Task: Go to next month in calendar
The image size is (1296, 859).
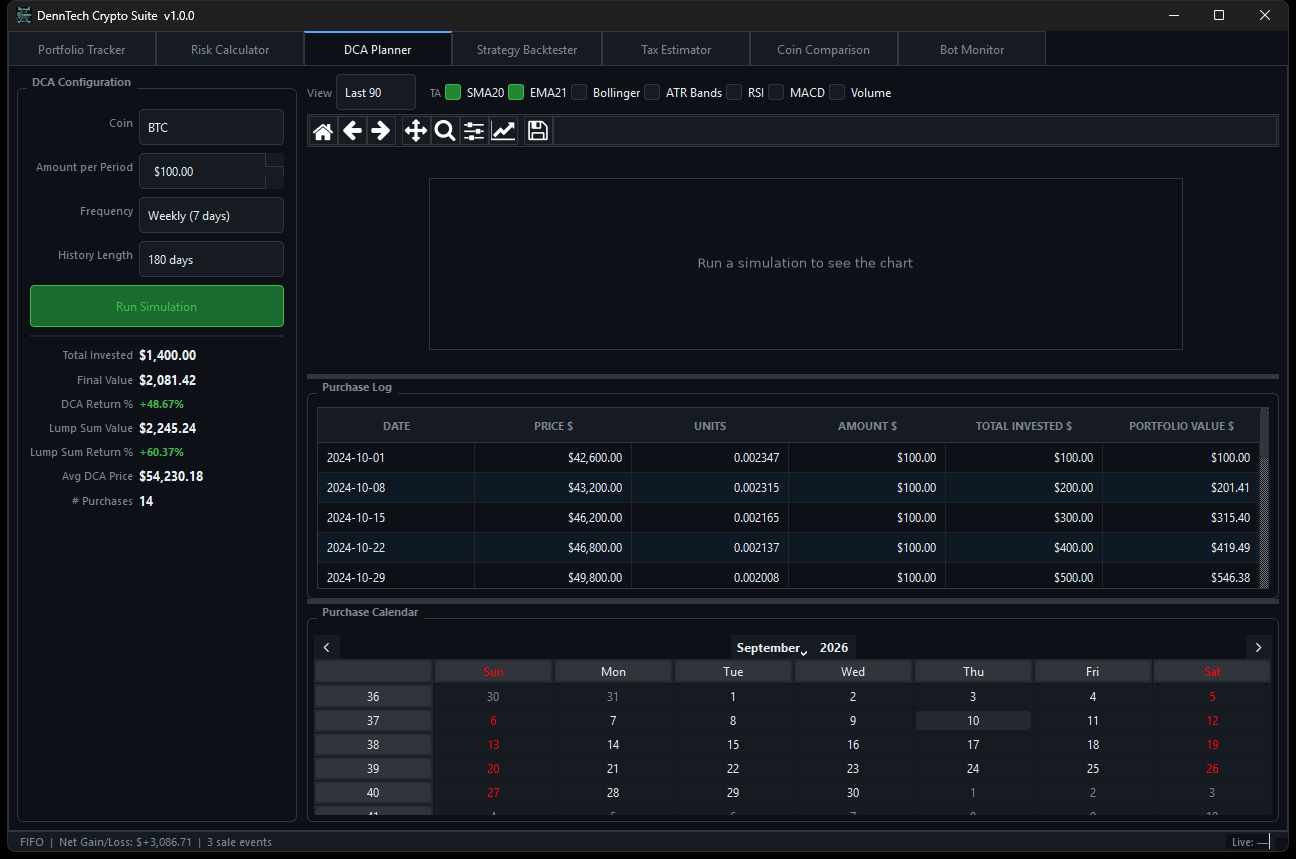Action: (1258, 647)
